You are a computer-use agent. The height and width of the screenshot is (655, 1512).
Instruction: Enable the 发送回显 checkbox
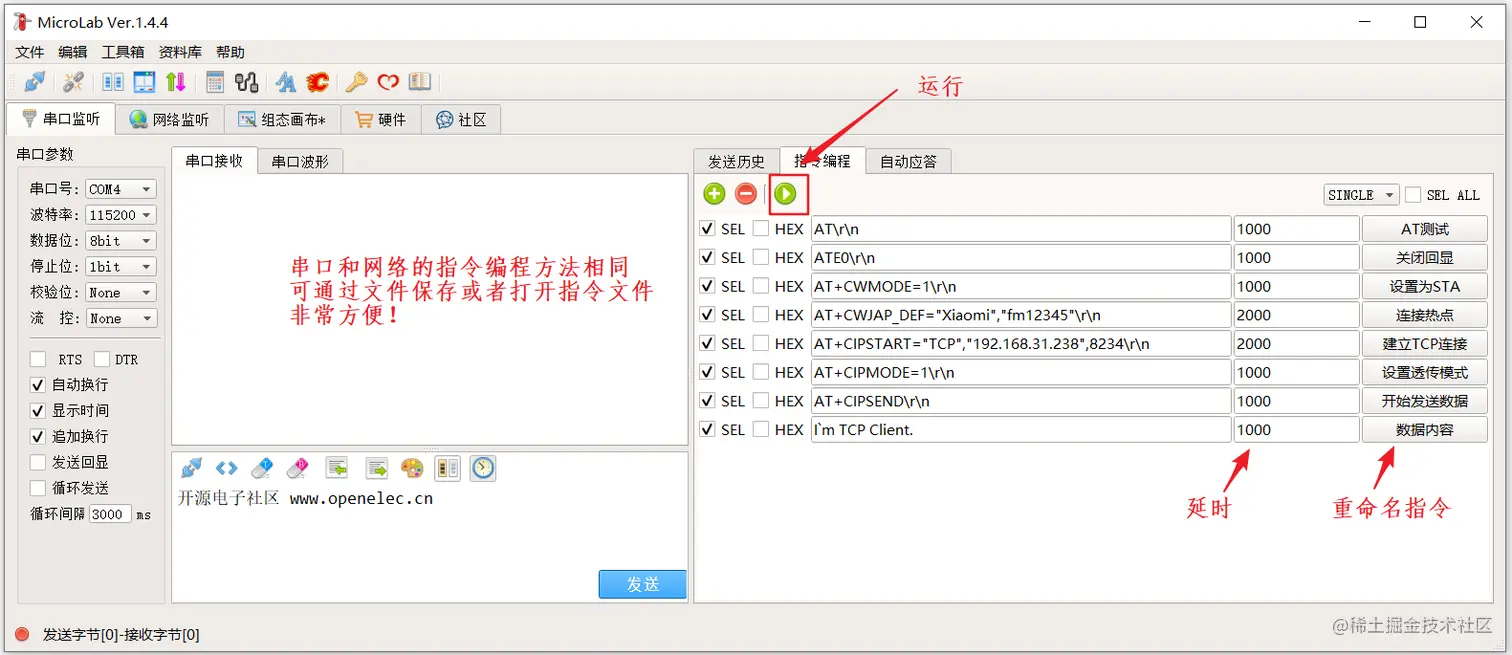(x=38, y=463)
